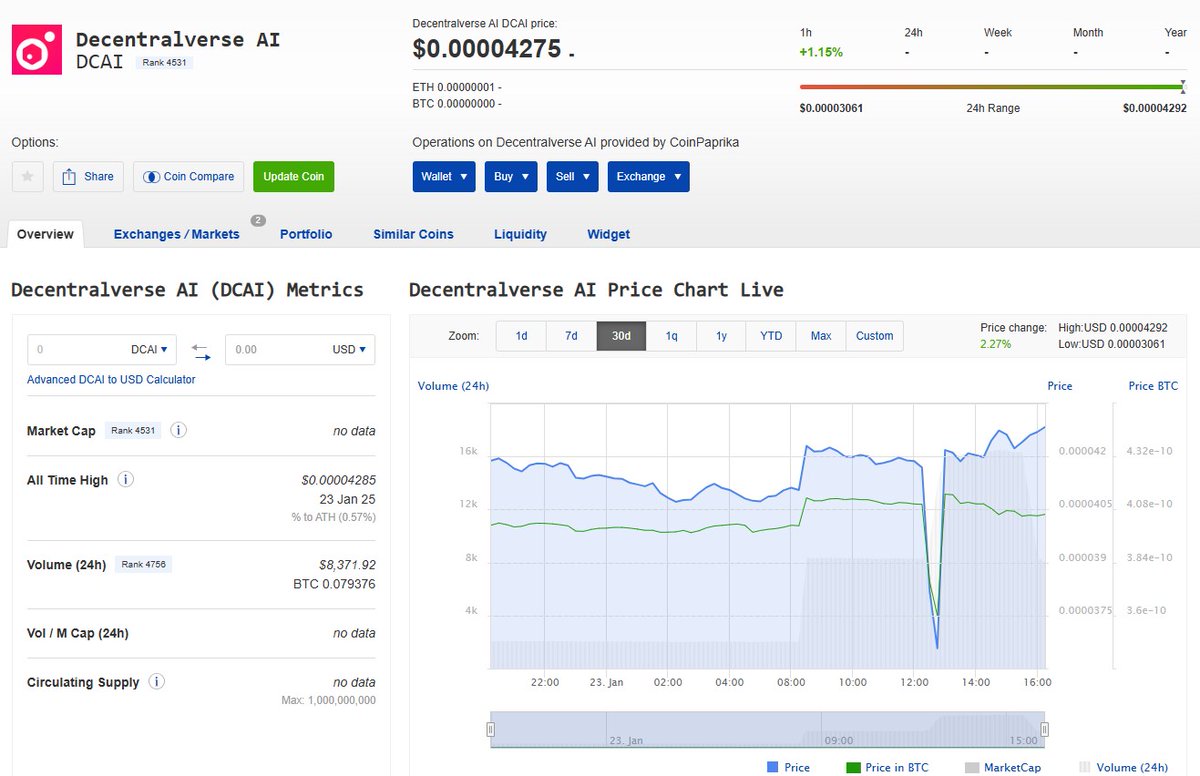Open the Similar Coins tab
The height and width of the screenshot is (776, 1200).
coord(413,234)
